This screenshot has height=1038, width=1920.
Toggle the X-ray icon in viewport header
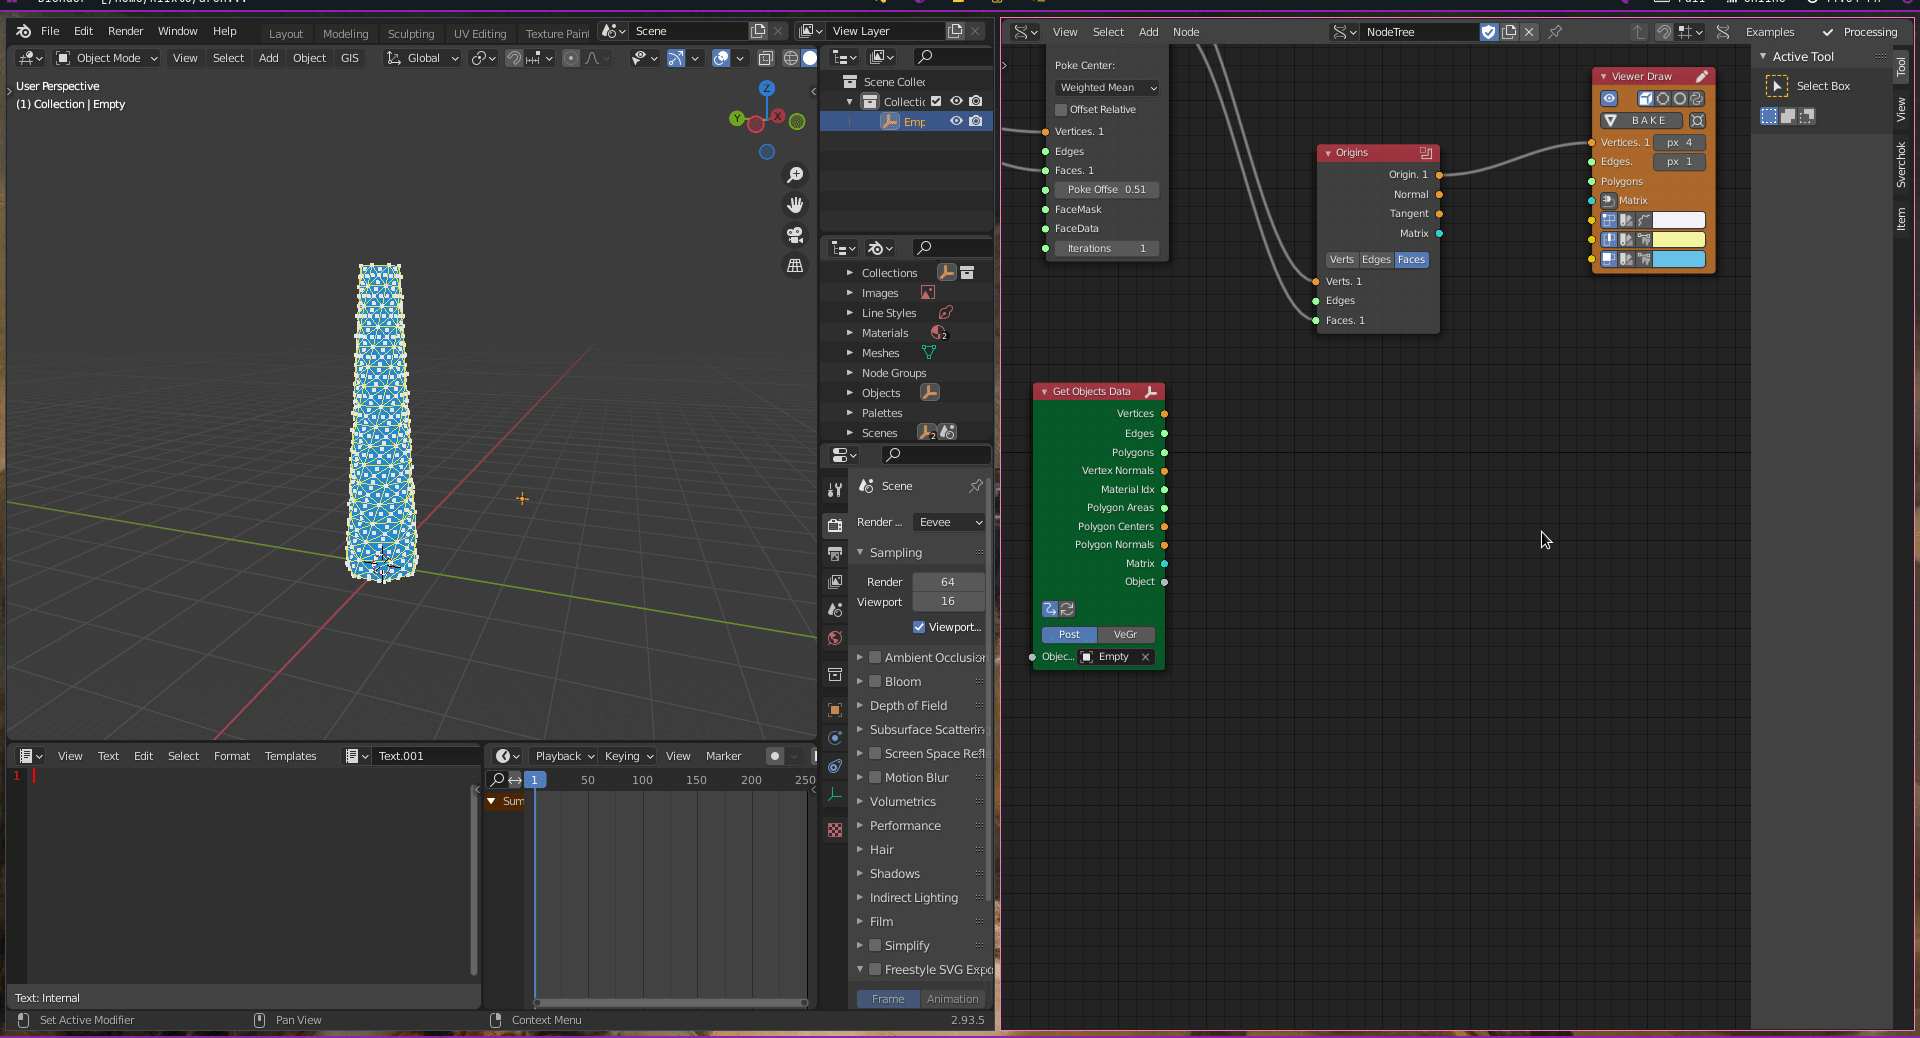point(766,58)
